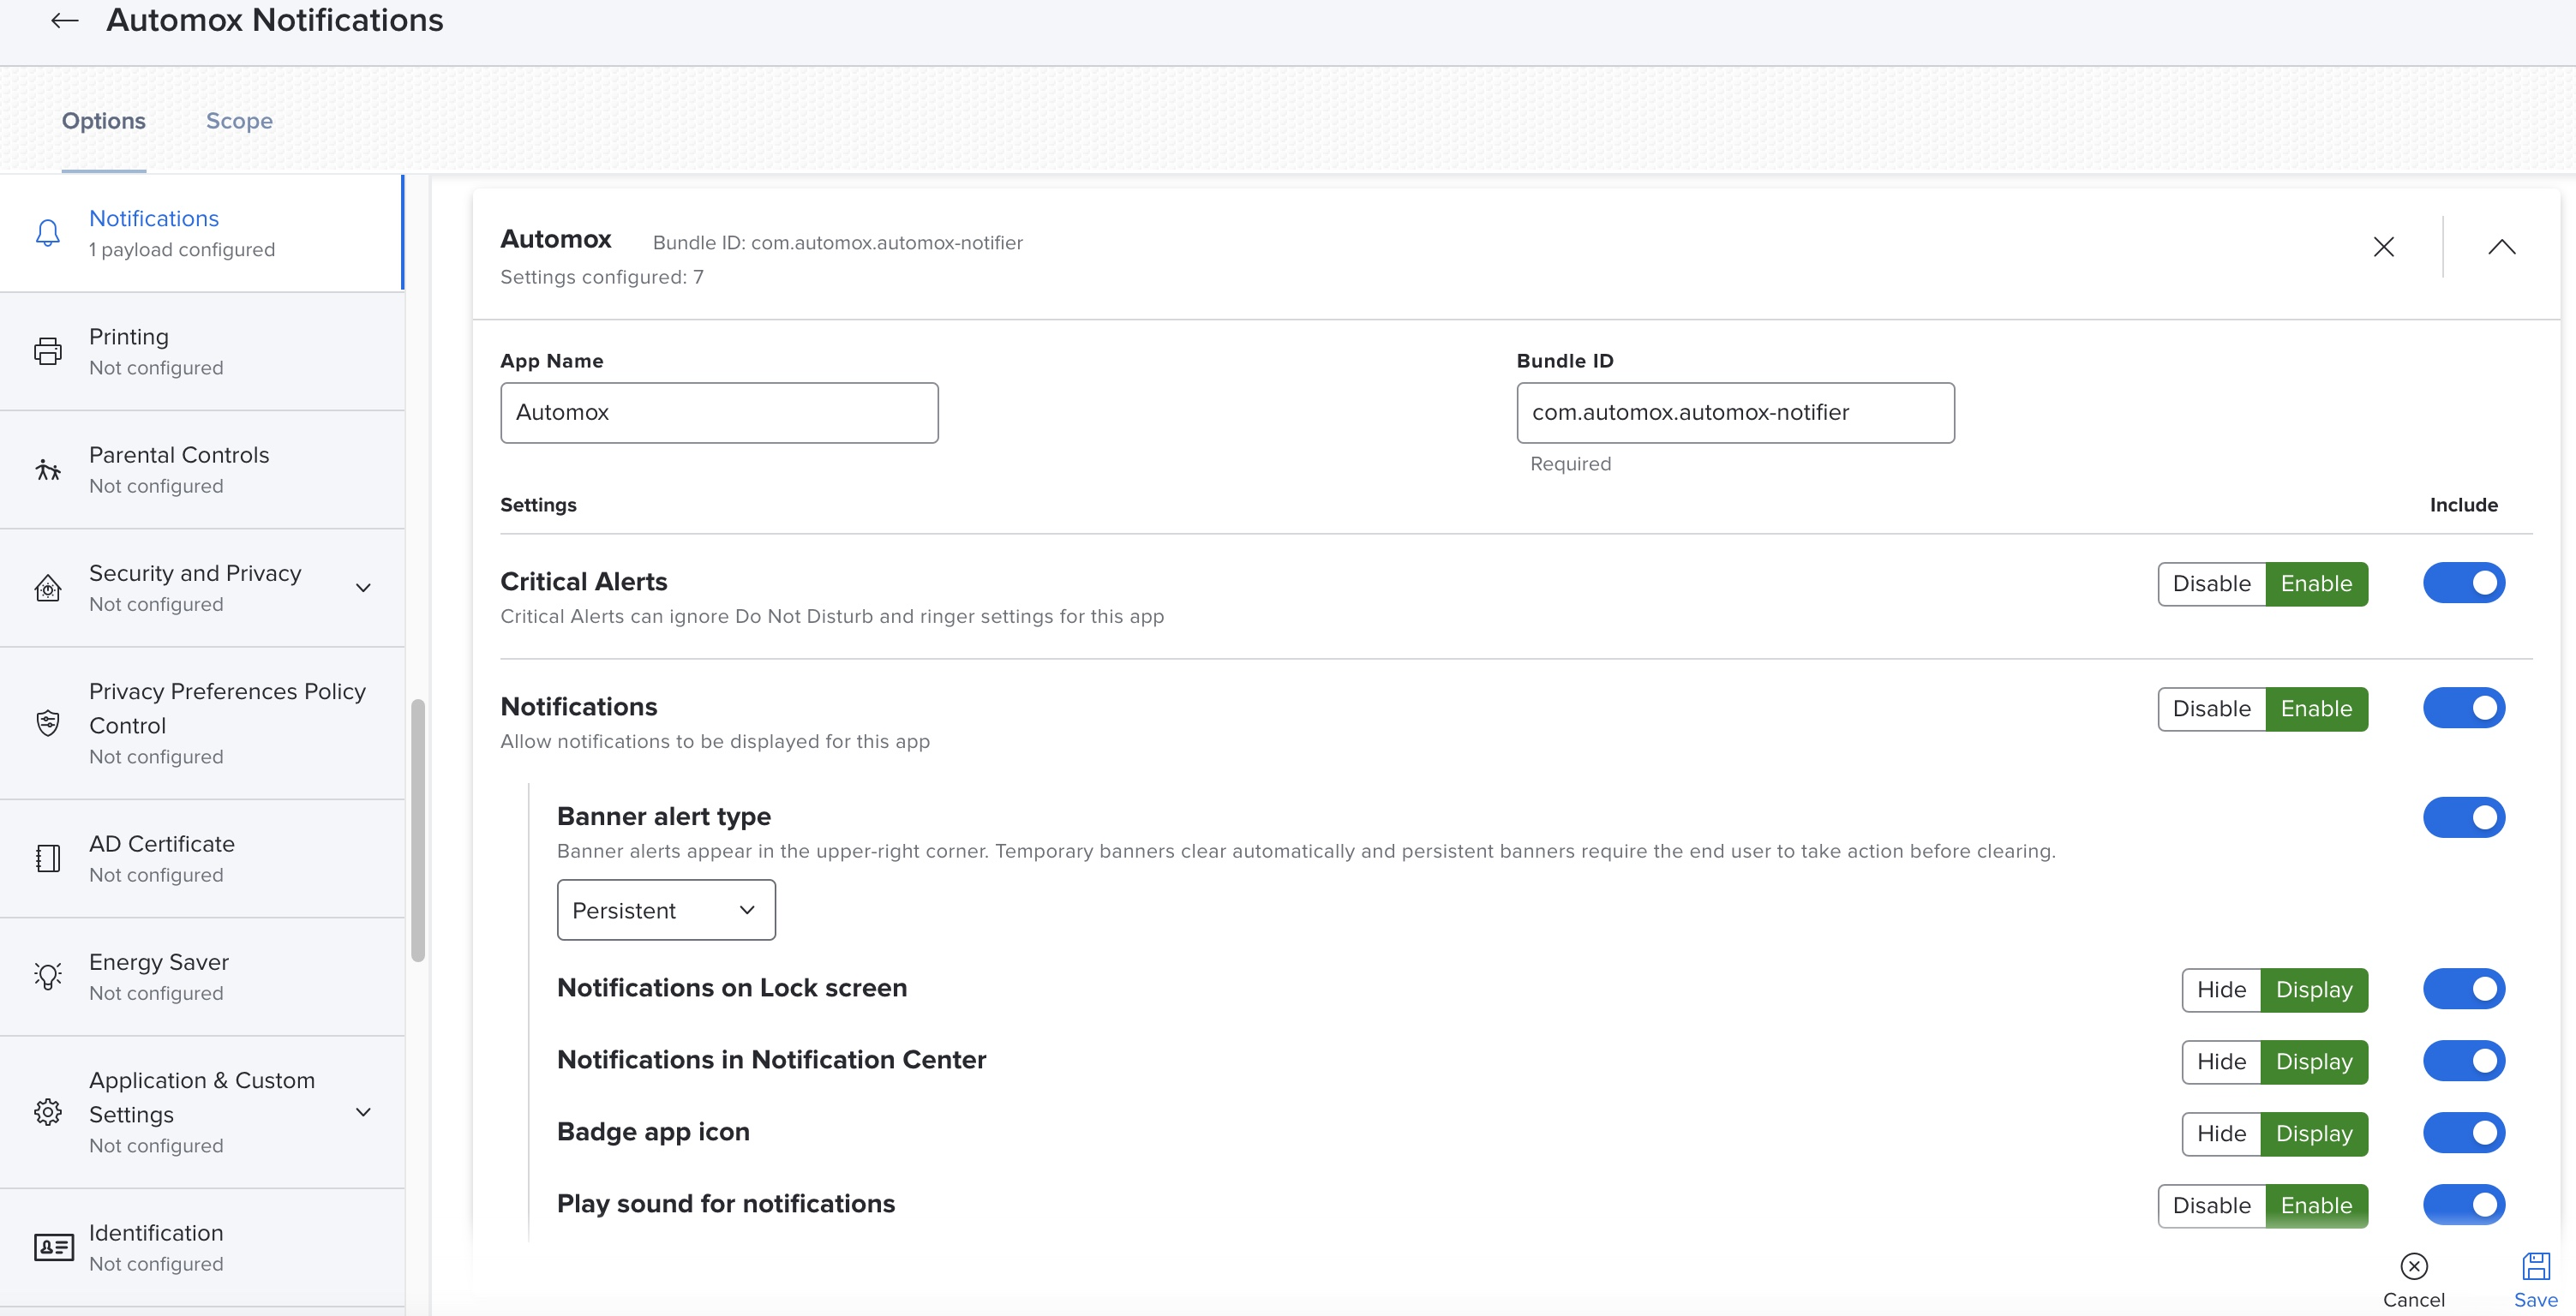
Task: Toggle Include switch for Notifications on Lock screen
Action: click(x=2464, y=989)
